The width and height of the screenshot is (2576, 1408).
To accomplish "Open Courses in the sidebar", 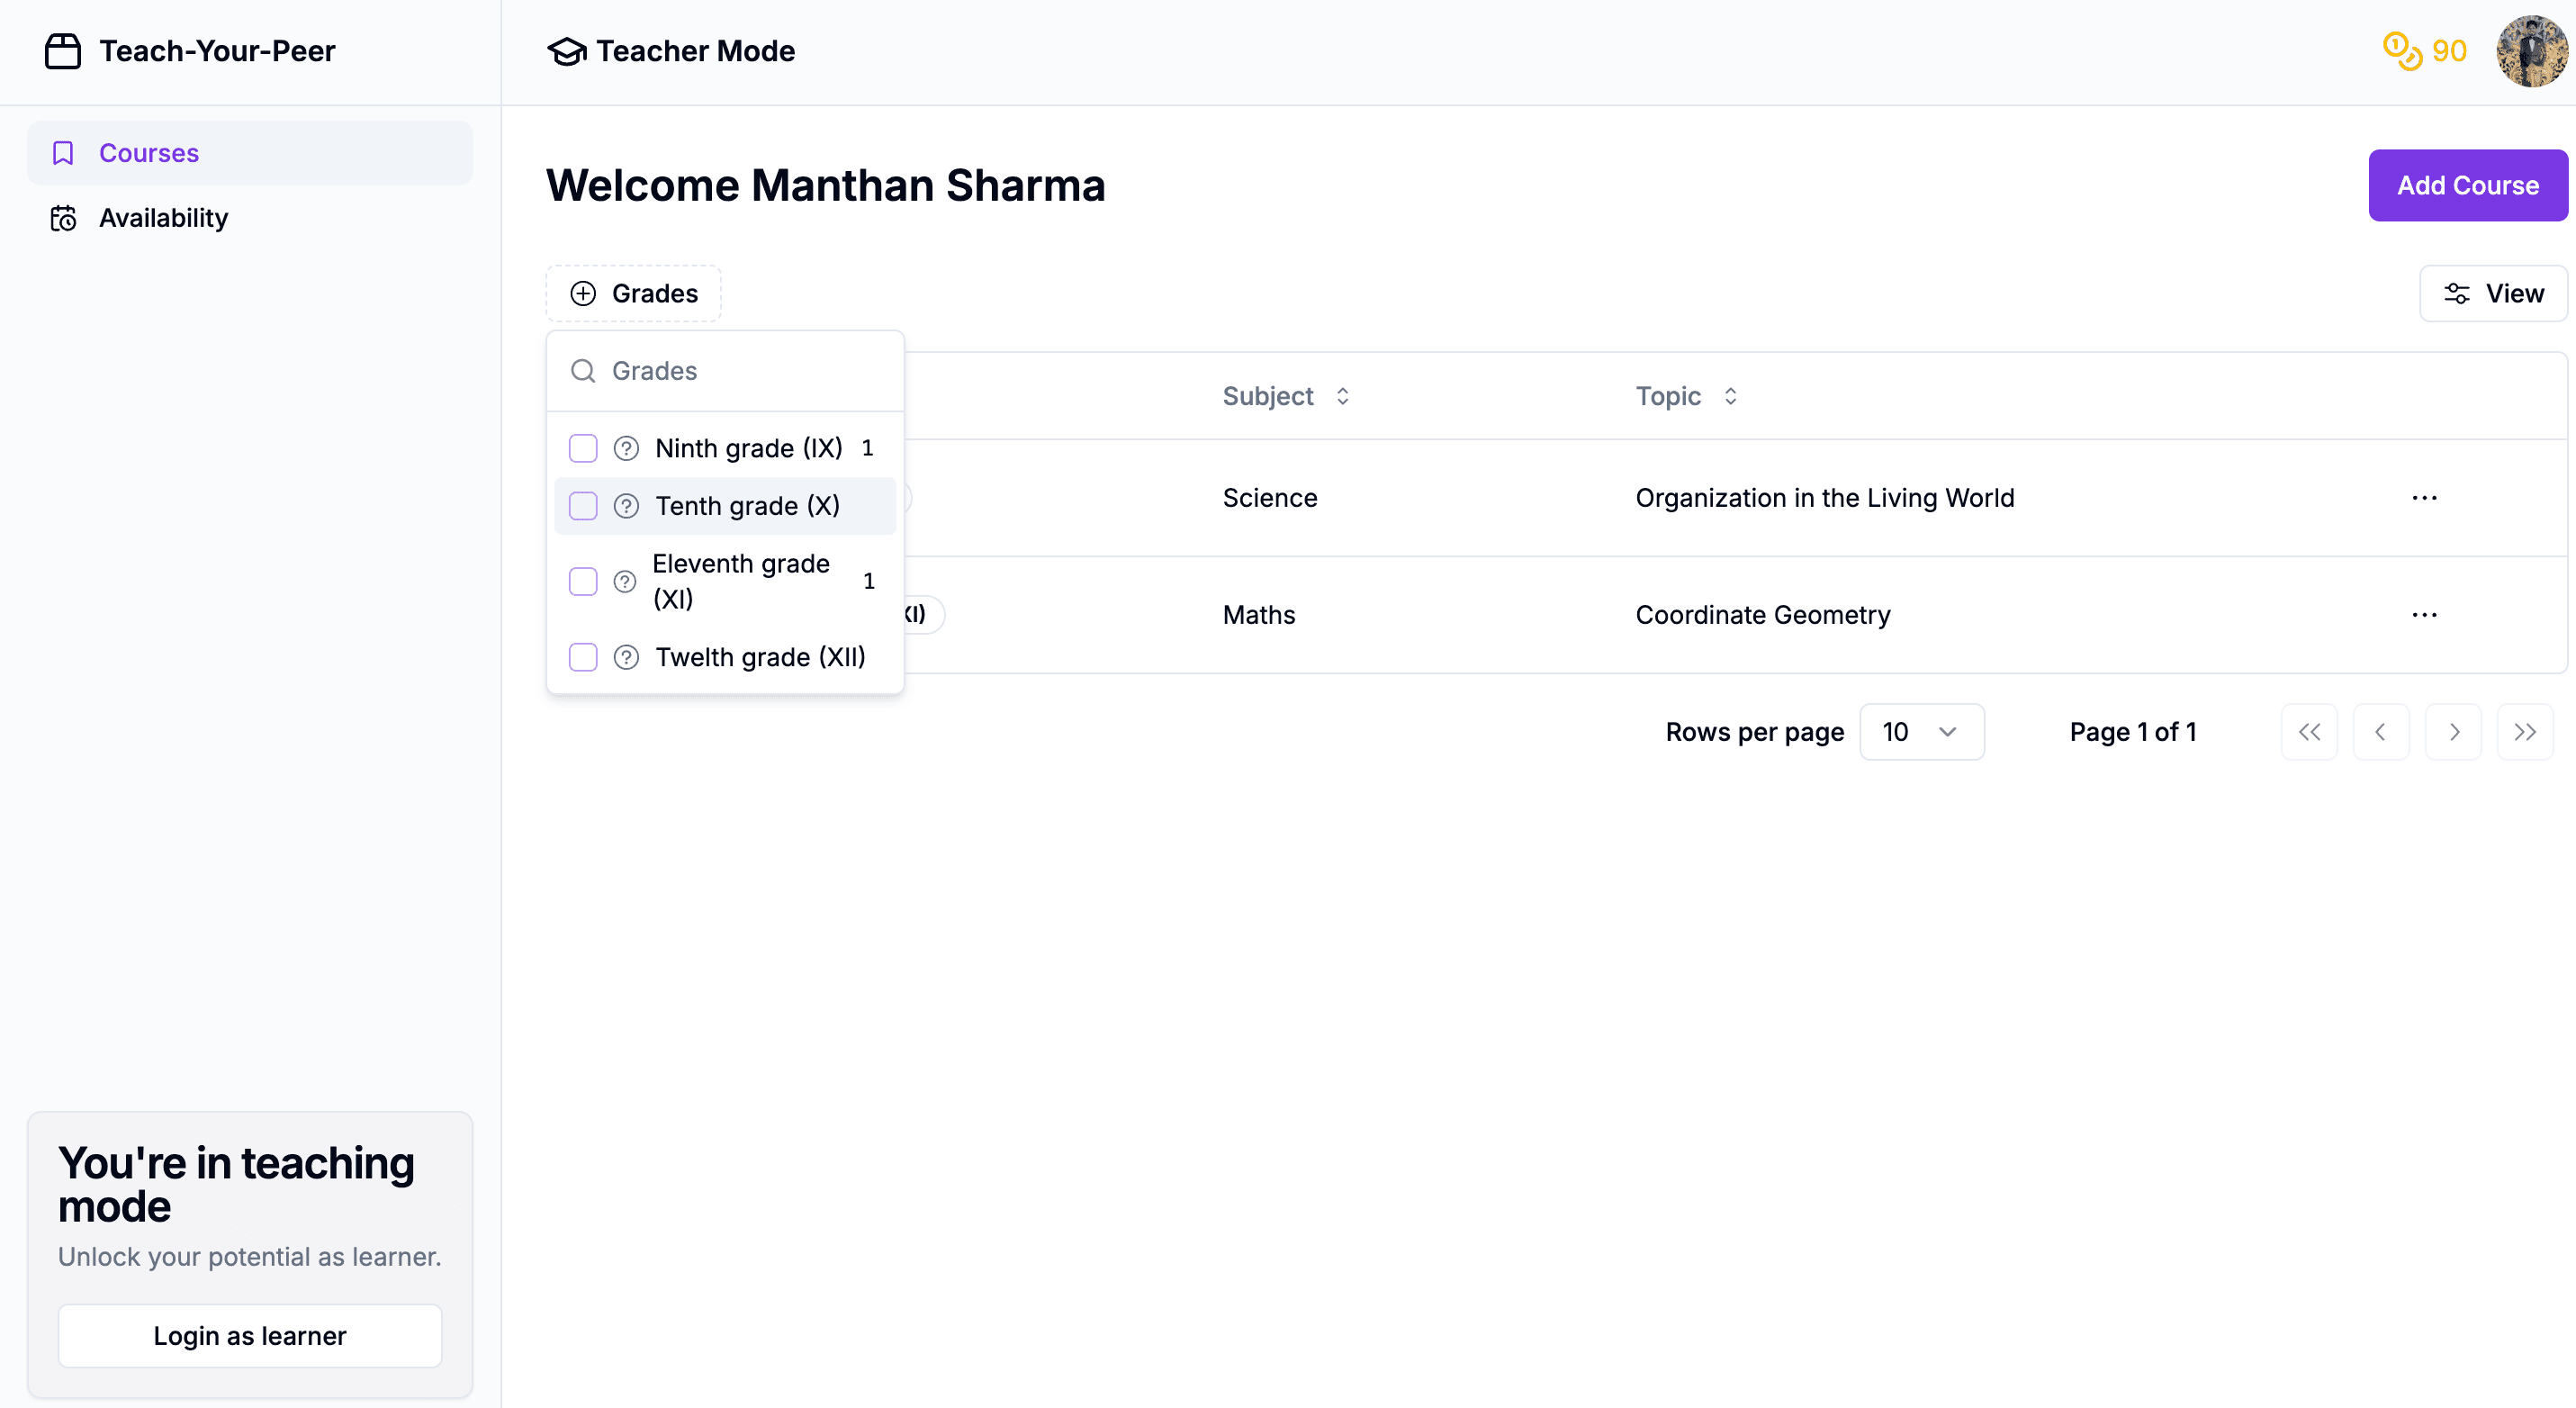I will tap(149, 153).
